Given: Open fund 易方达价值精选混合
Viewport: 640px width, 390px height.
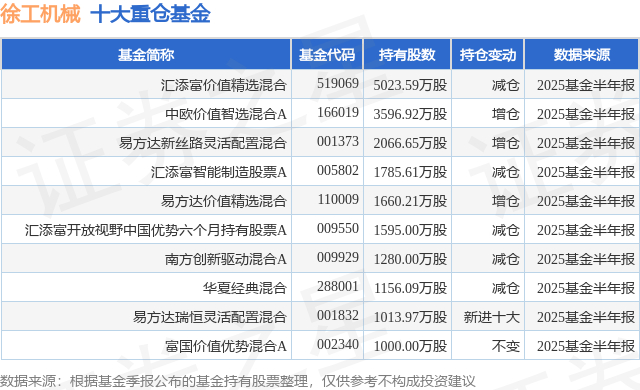Looking at the screenshot, I should tap(223, 201).
